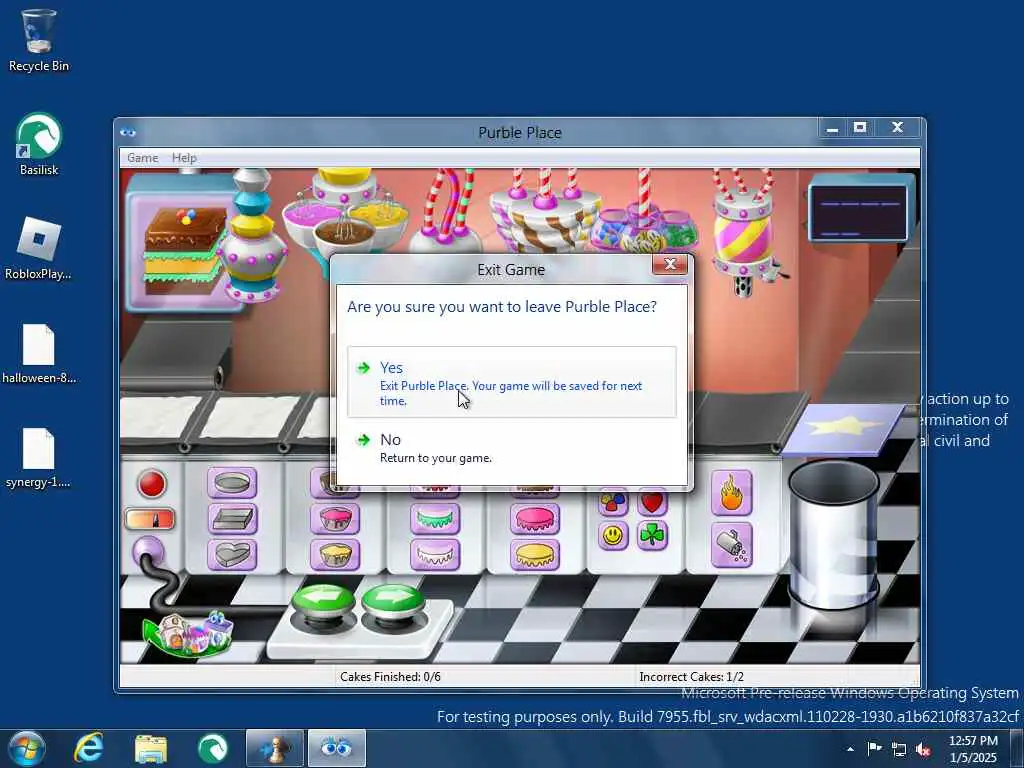Close the Exit Game dialog
The height and width of the screenshot is (768, 1024).
669,264
